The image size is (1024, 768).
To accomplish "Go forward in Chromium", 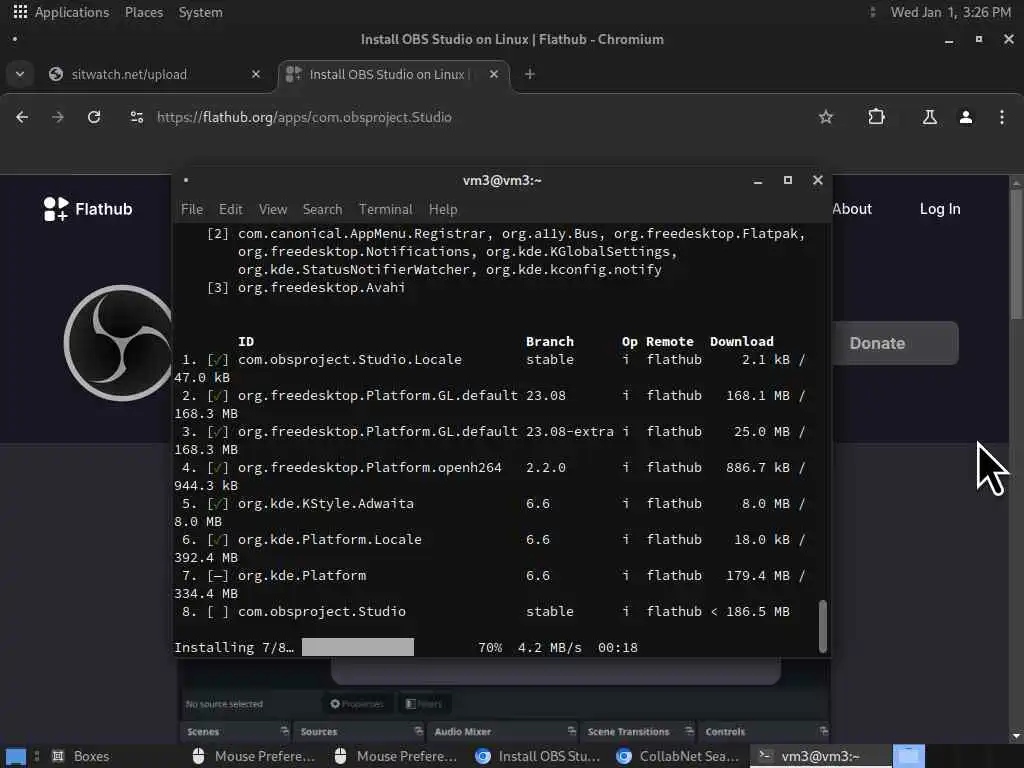I will [58, 117].
